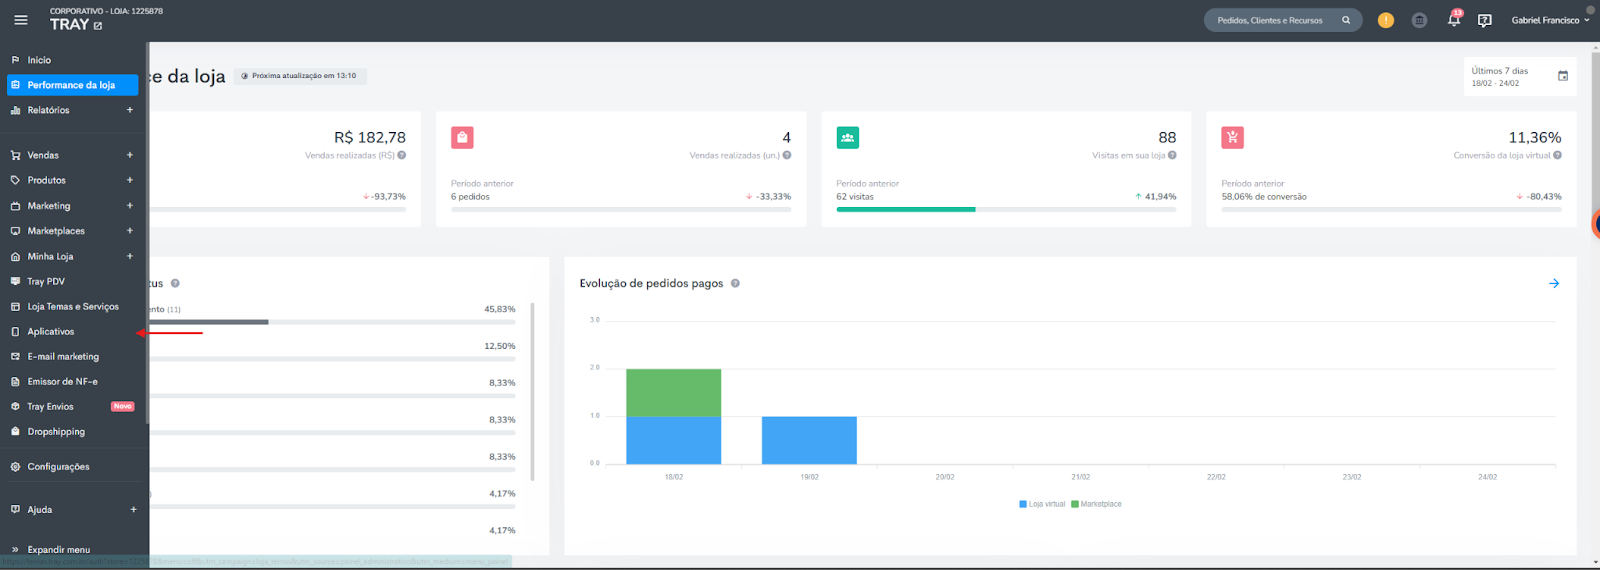The height and width of the screenshot is (570, 1600).
Task: Click the notifications bell icon
Action: (1454, 19)
